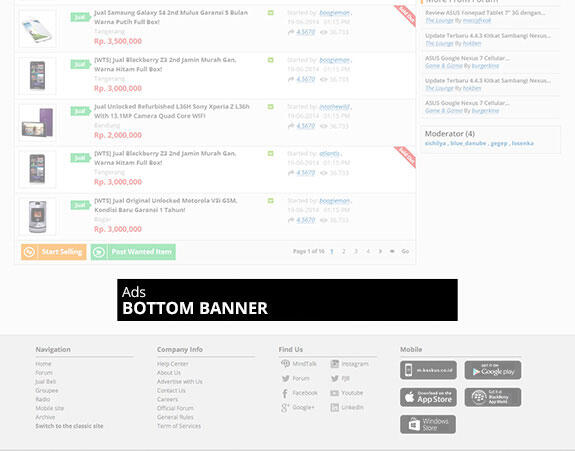Open Jual Beli in footer Navigation
This screenshot has width=575, height=451.
[x=45, y=381]
